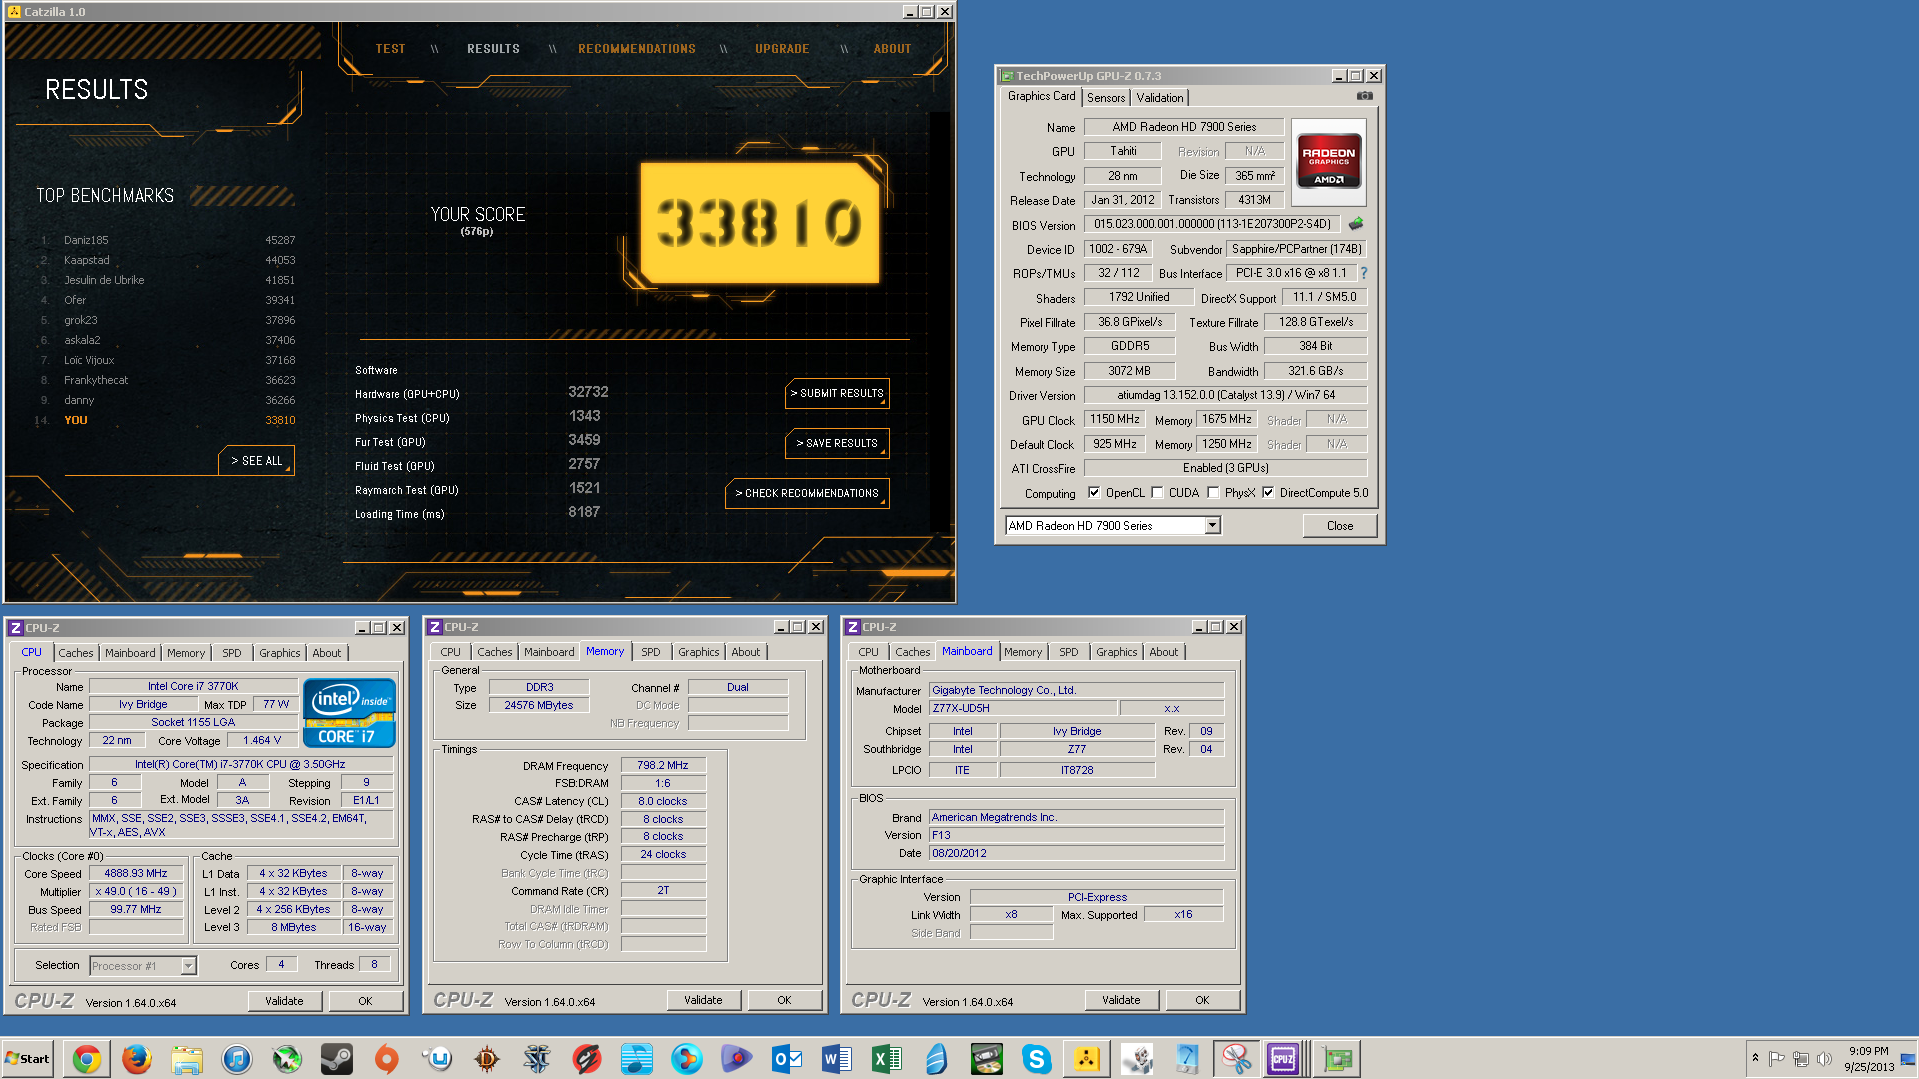The image size is (1919, 1079).
Task: Click SAVE RESULTS button in Catzilla
Action: click(837, 444)
